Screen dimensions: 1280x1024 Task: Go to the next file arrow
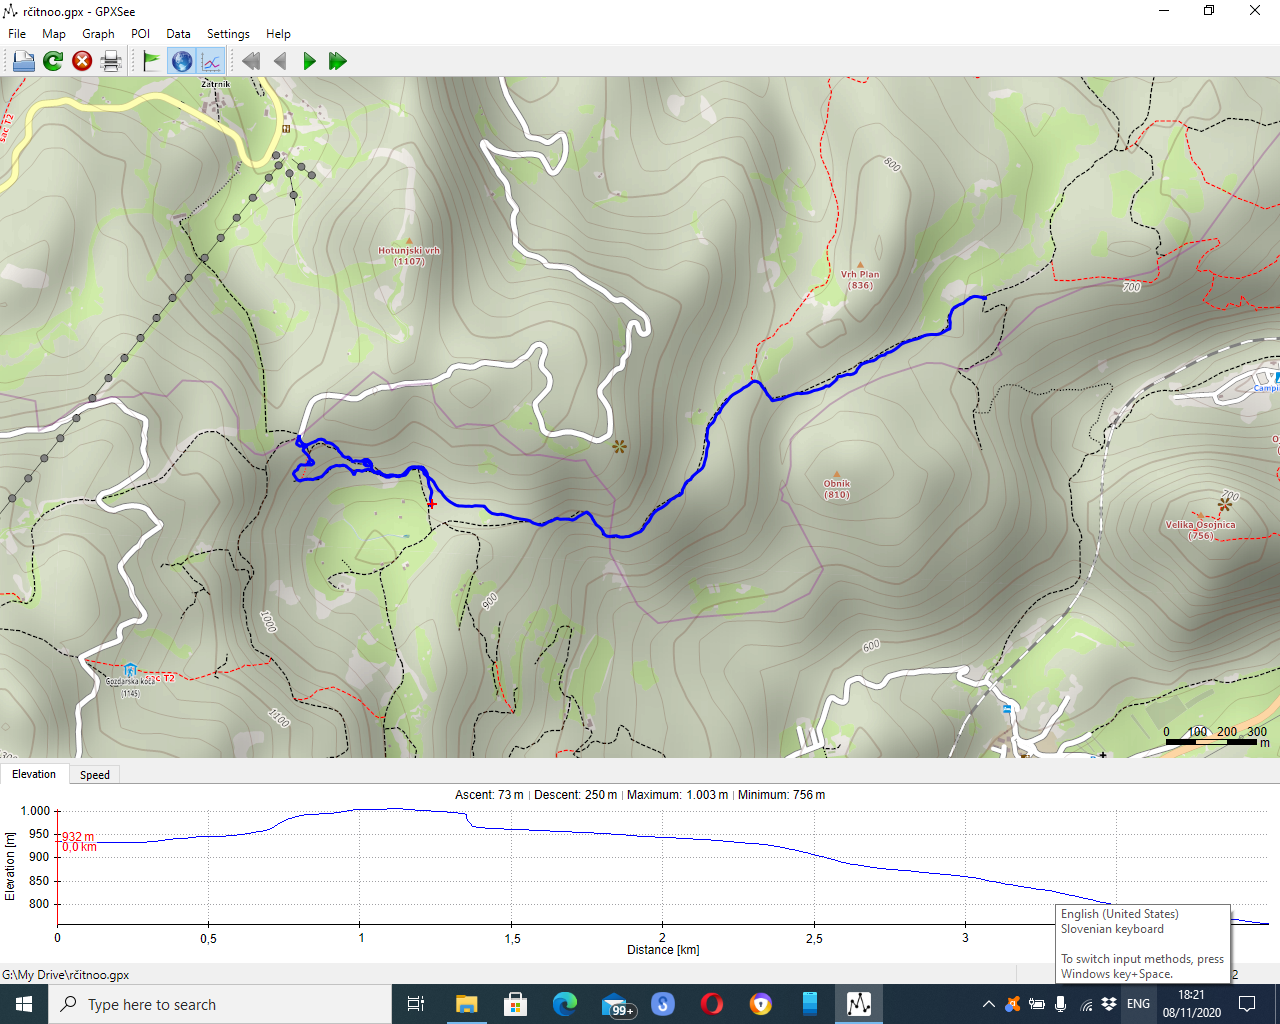pos(309,61)
